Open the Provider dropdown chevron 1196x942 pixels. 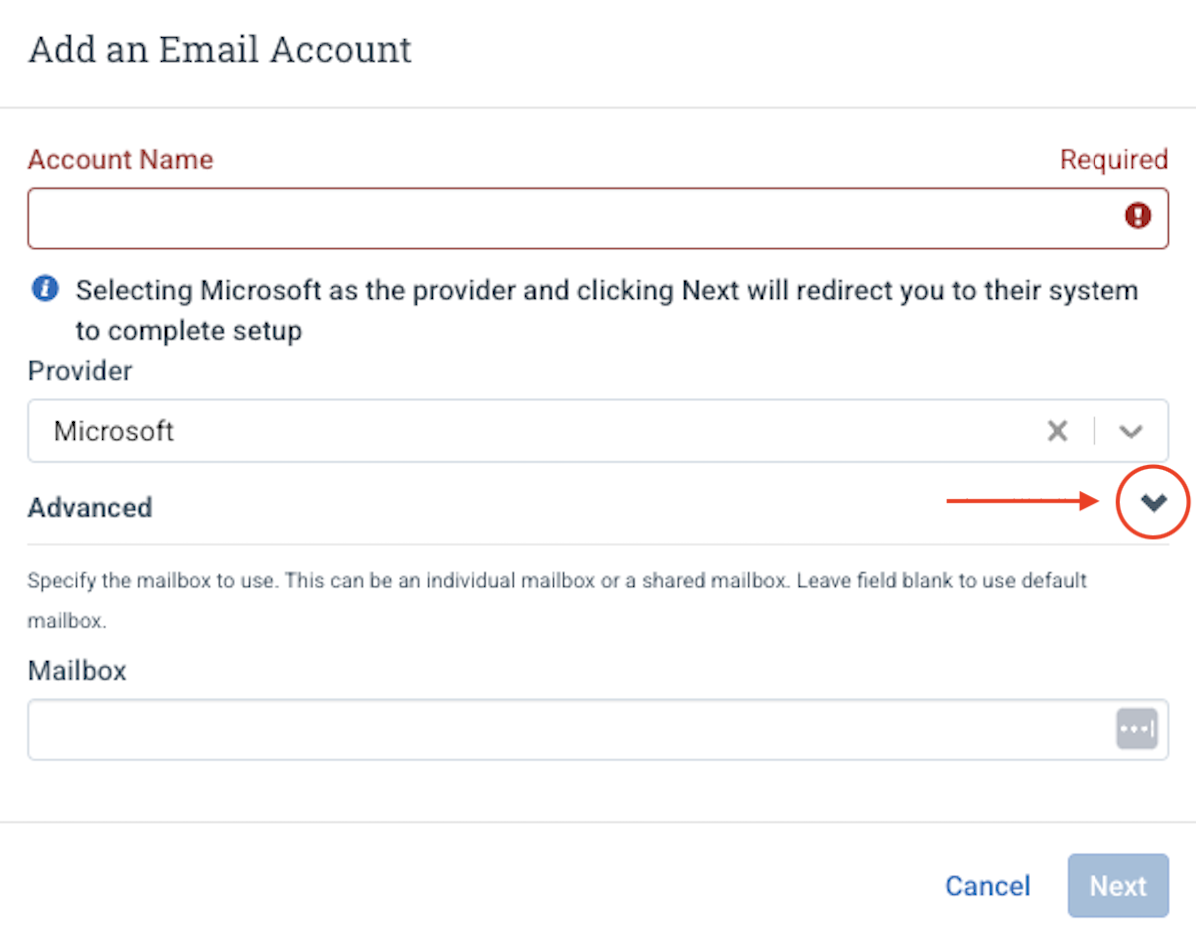(1130, 432)
